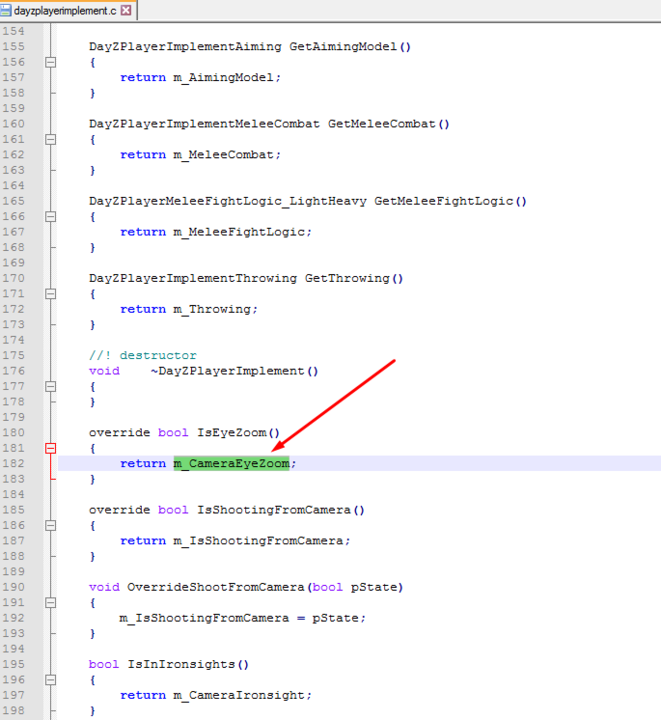This screenshot has height=720, width=661.
Task: Click pState parameter on line 190
Action: (x=374, y=587)
